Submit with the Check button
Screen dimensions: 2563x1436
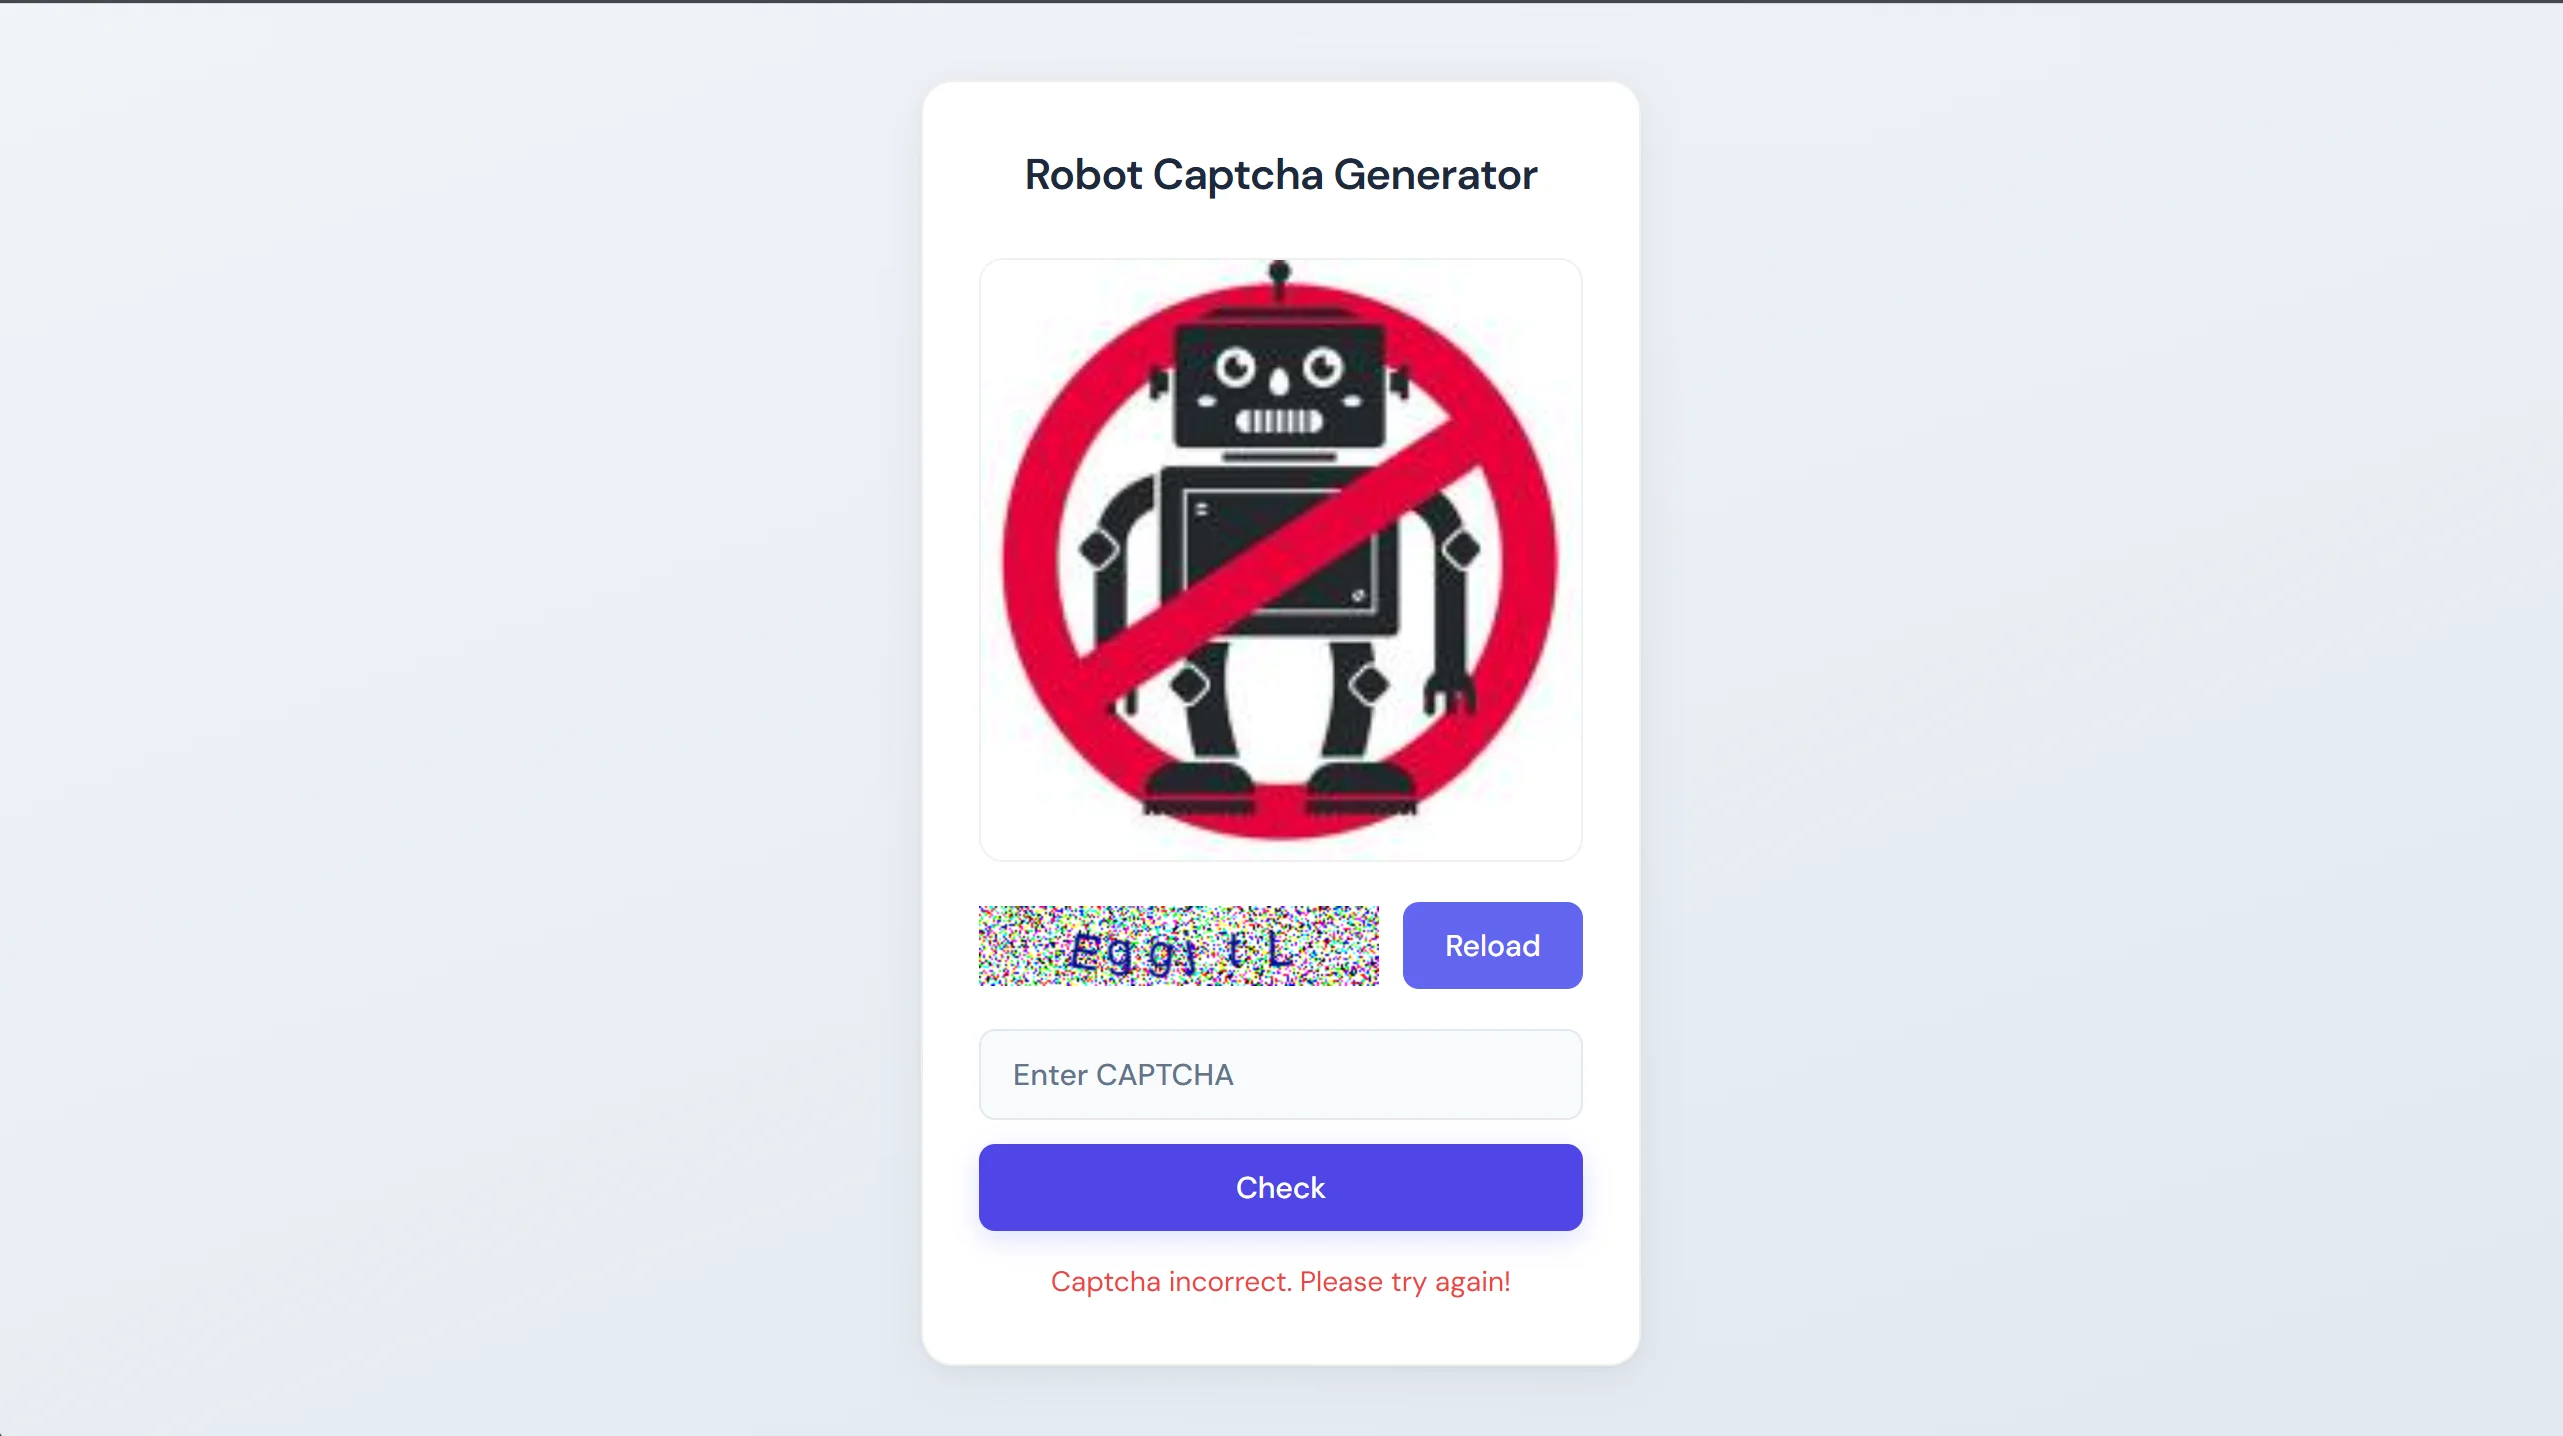coord(1280,1187)
